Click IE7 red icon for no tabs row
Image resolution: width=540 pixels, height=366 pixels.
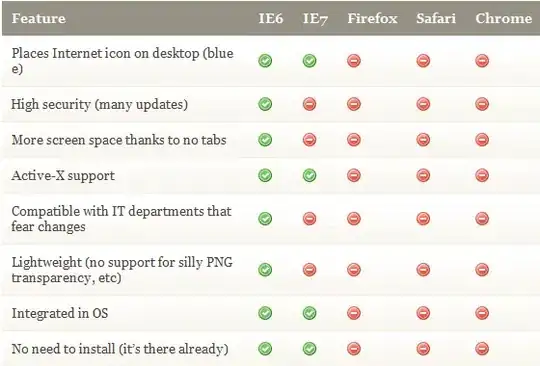pos(310,140)
